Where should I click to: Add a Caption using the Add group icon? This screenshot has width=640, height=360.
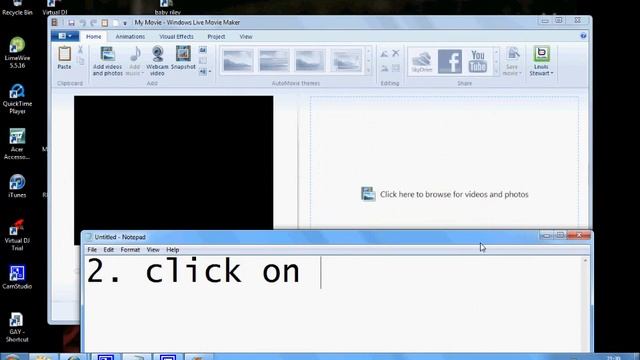click(203, 61)
